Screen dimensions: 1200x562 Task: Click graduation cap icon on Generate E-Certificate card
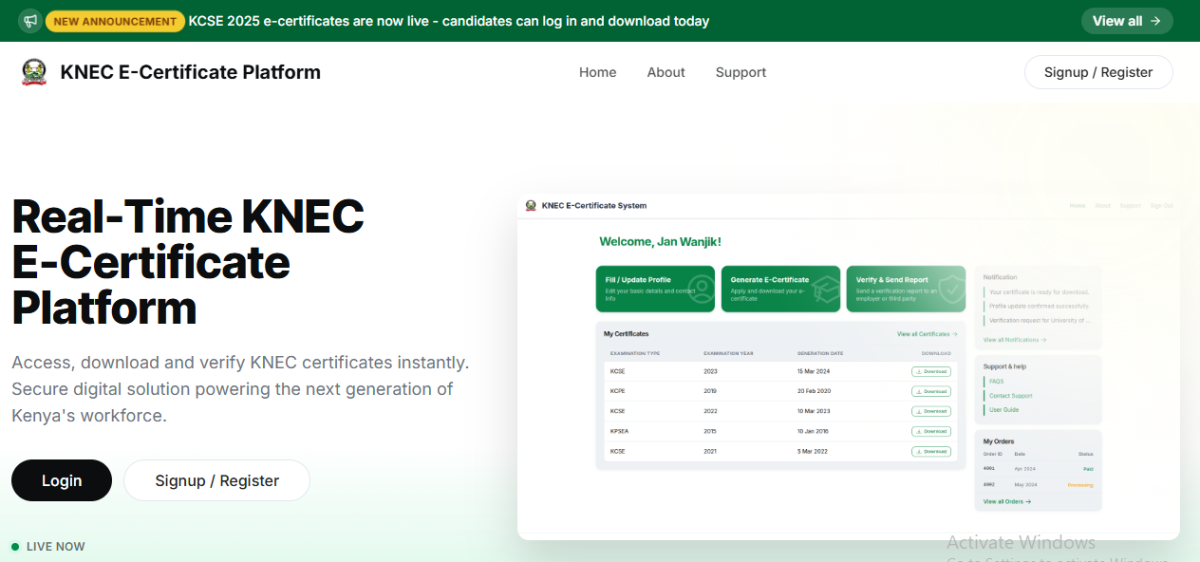click(825, 290)
